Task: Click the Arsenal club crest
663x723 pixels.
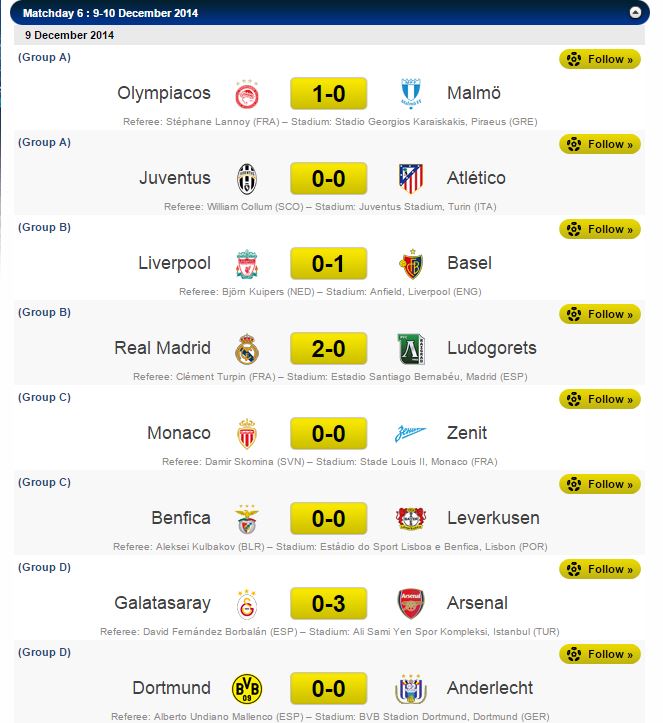Action: point(410,604)
